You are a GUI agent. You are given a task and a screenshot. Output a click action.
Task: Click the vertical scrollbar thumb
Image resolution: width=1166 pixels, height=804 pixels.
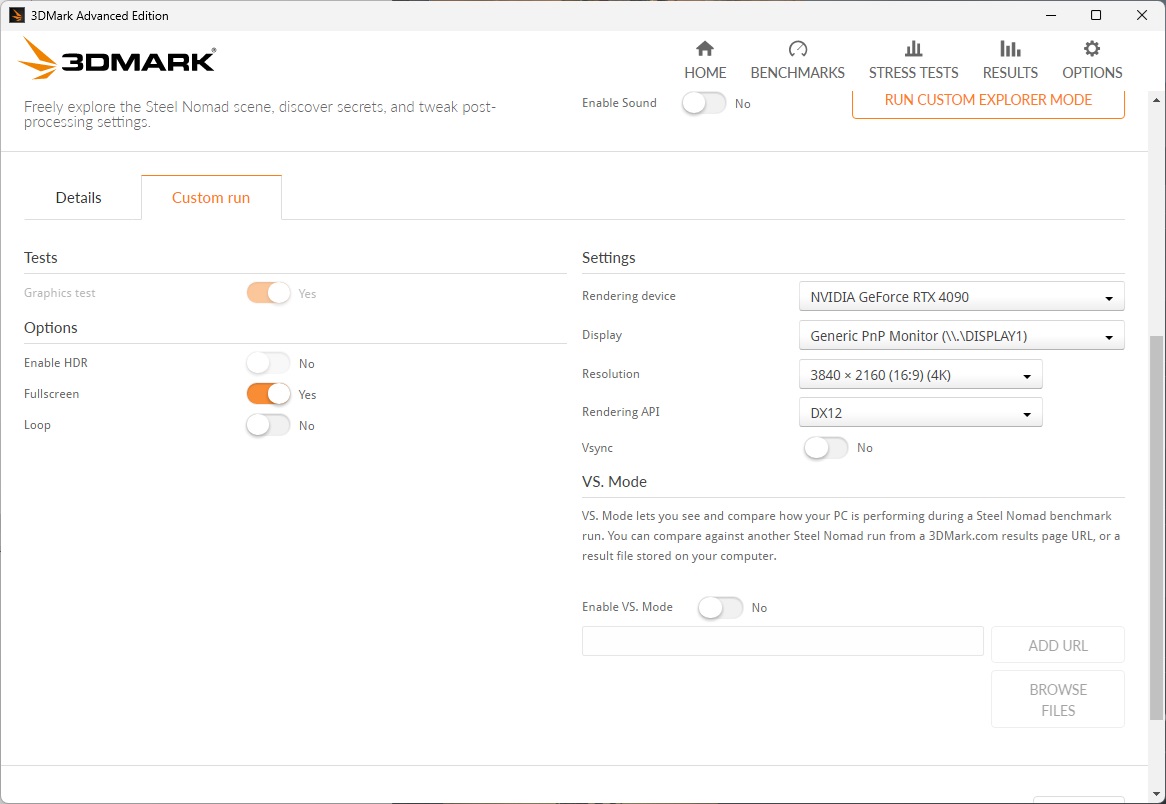pyautogui.click(x=1156, y=527)
